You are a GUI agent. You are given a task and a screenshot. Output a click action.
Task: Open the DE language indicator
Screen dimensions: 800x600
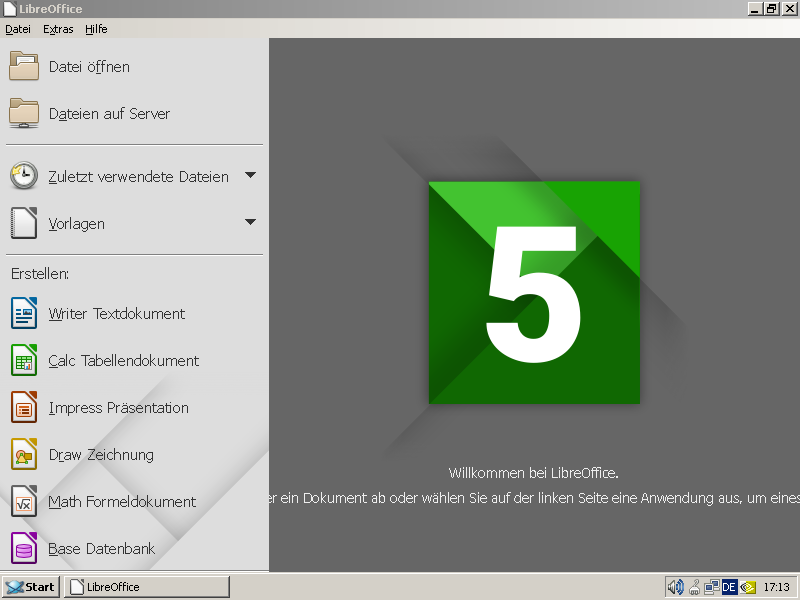click(729, 587)
